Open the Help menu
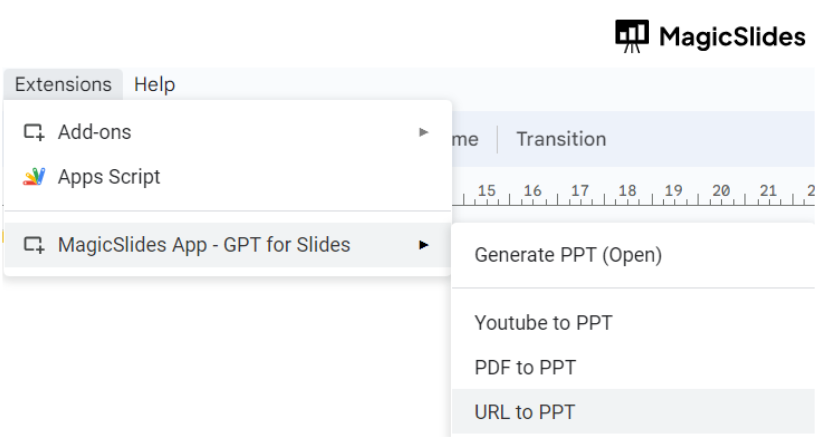This screenshot has width=821, height=437. tap(154, 85)
